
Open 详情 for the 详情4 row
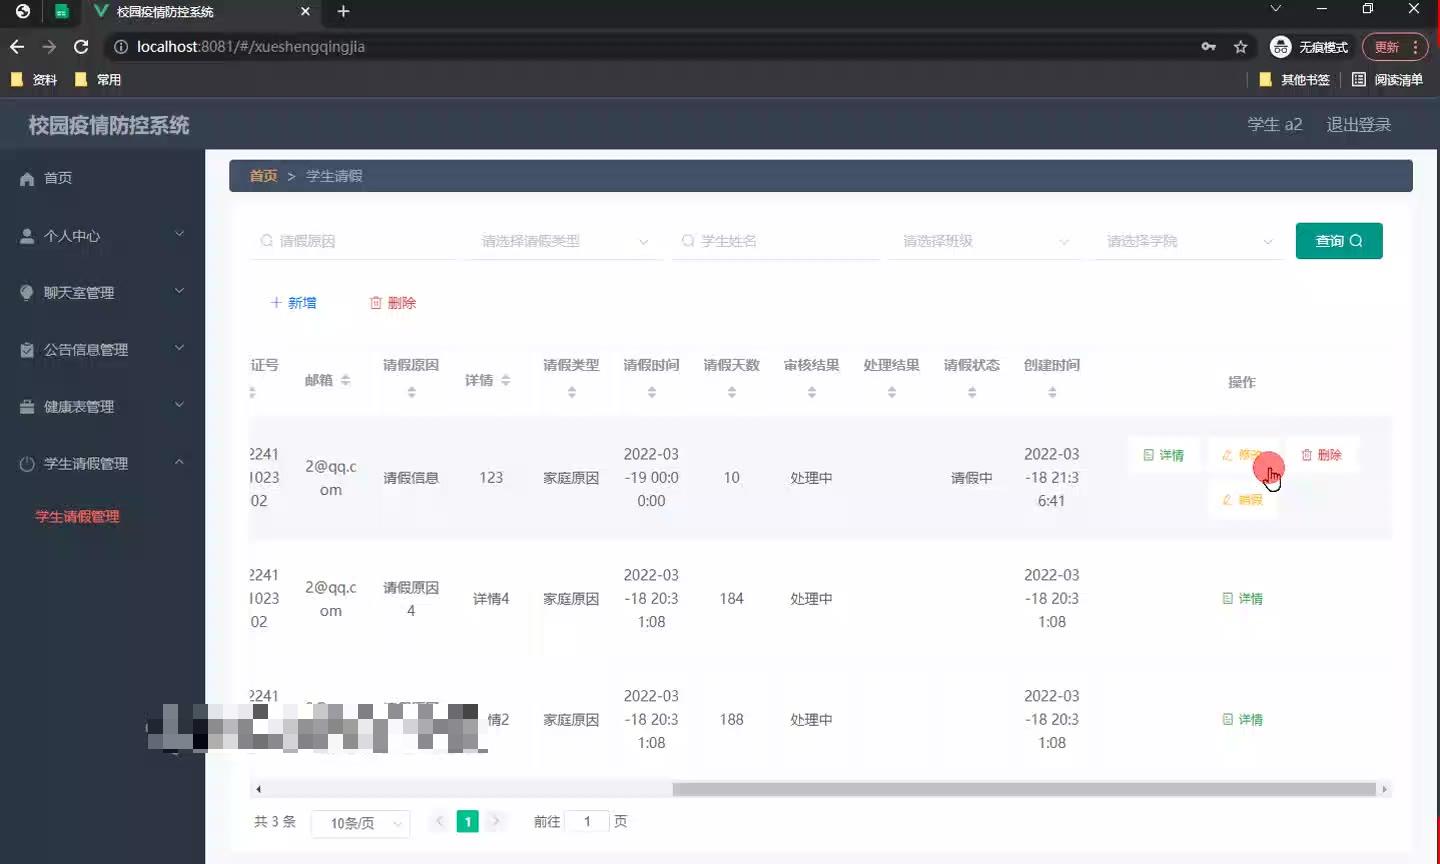click(x=1242, y=599)
